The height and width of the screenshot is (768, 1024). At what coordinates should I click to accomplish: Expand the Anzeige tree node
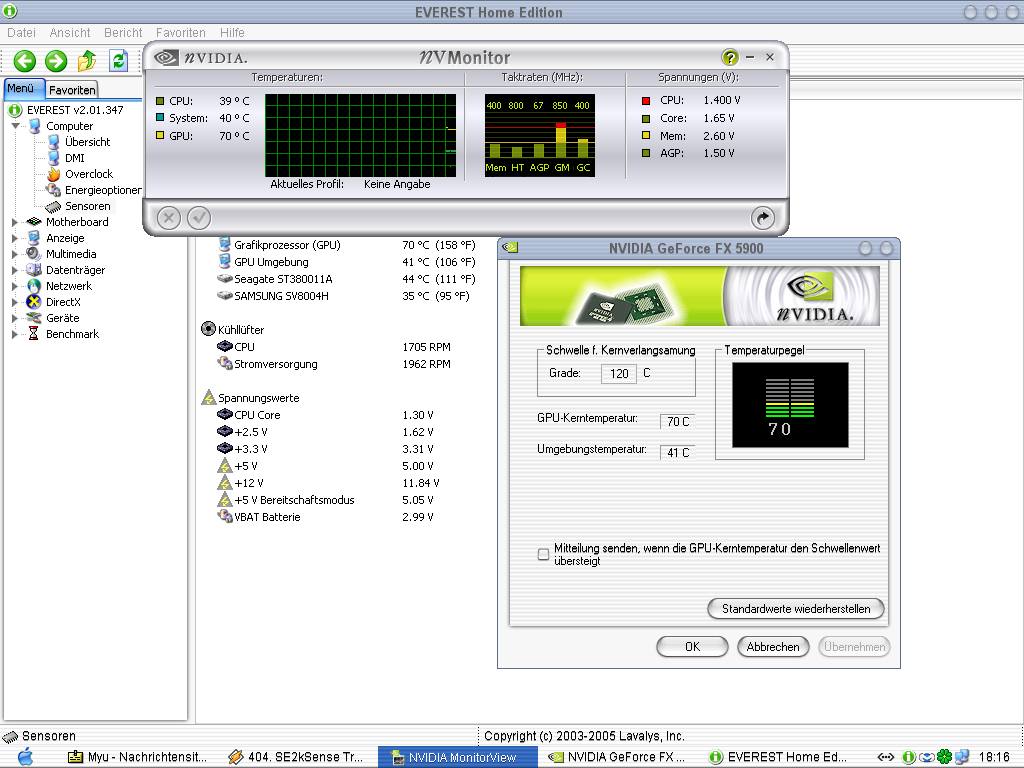click(x=15, y=238)
